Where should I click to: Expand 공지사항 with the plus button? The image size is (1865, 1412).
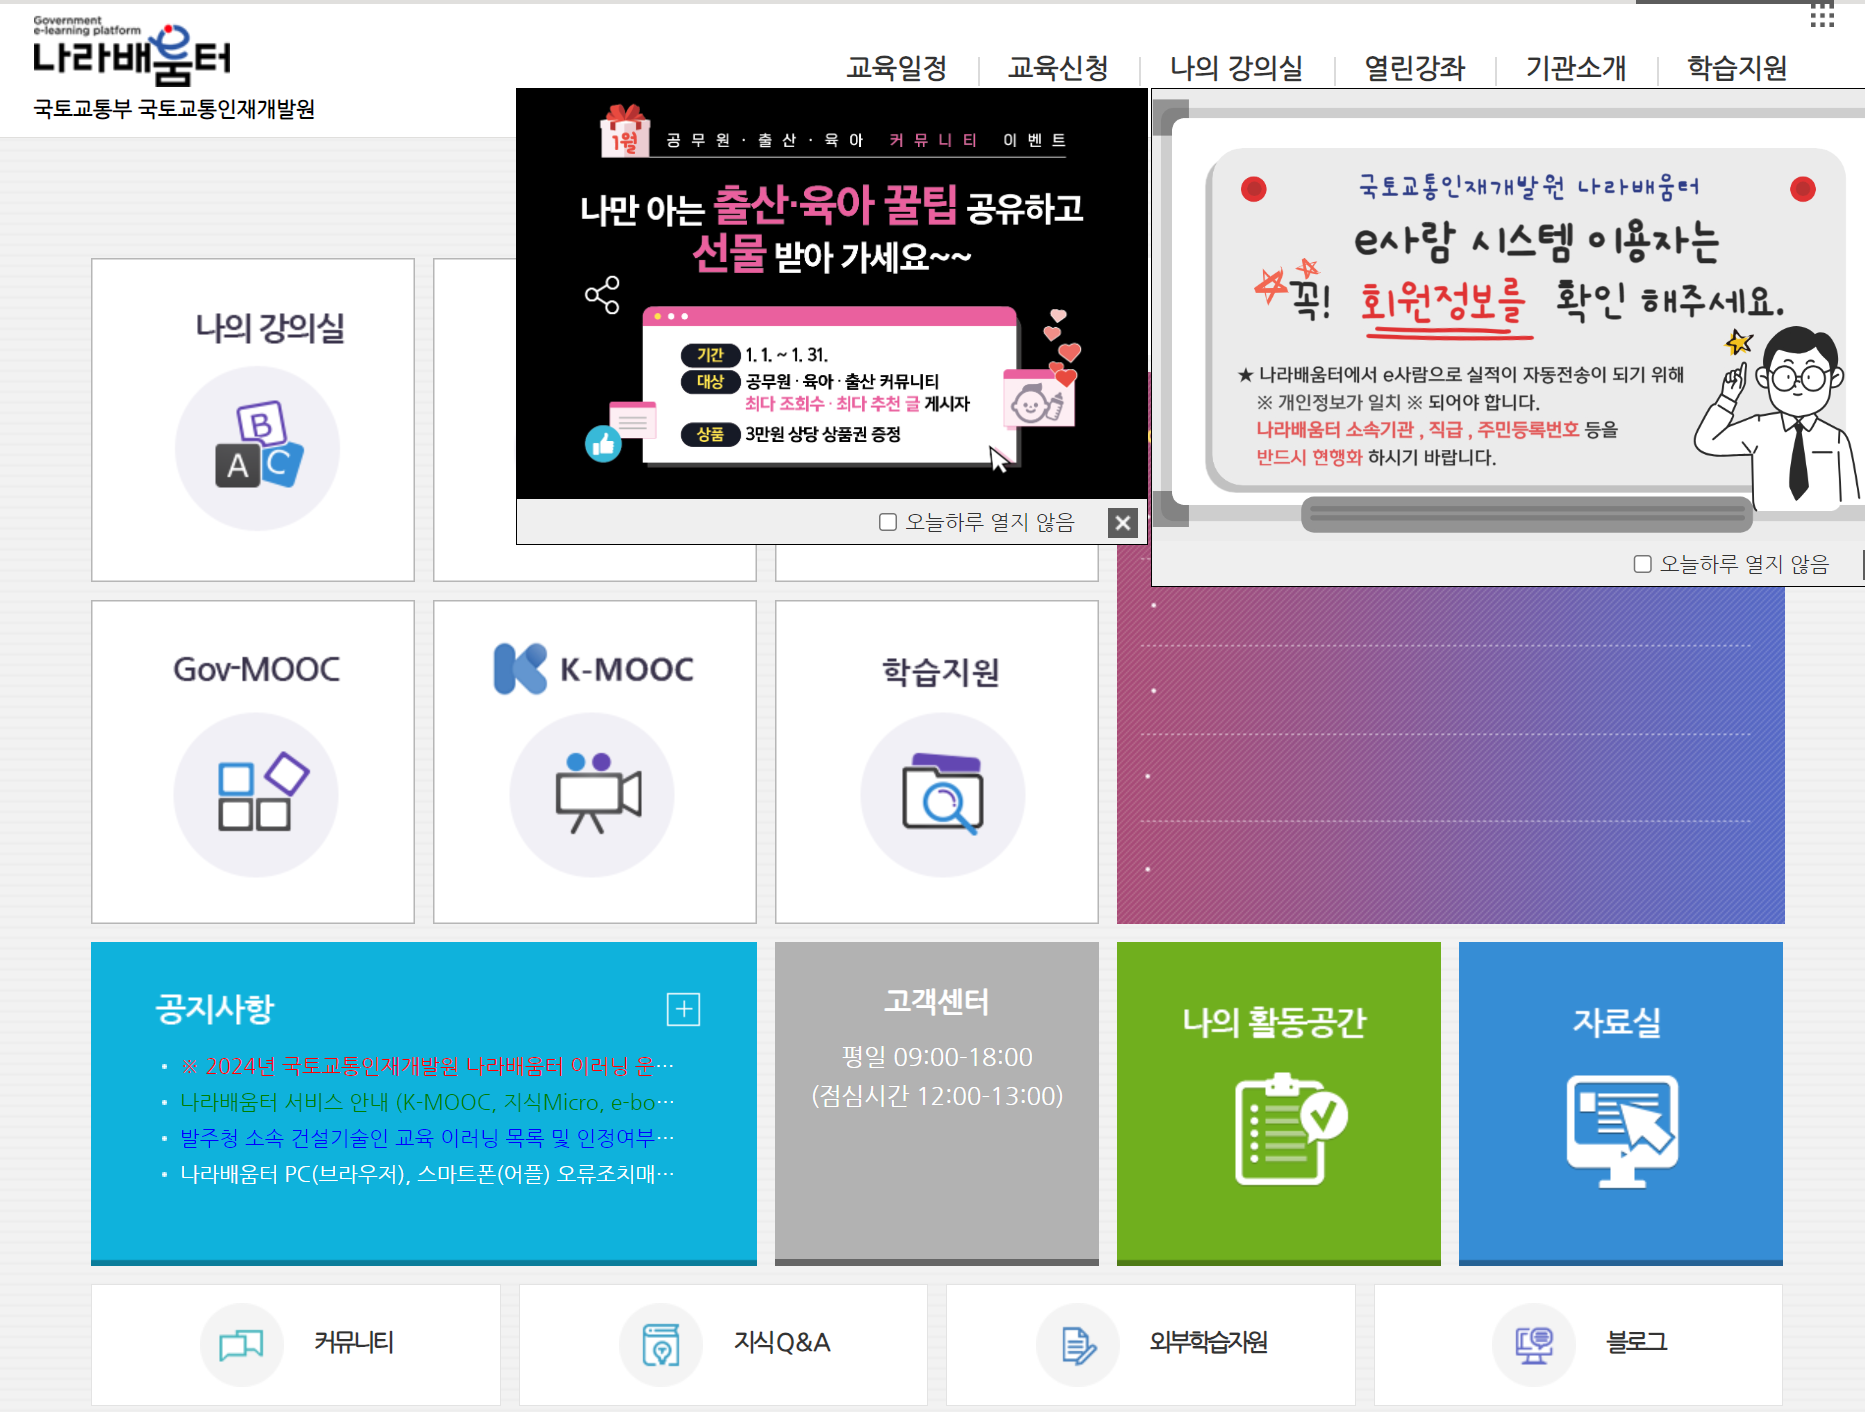tap(684, 1009)
